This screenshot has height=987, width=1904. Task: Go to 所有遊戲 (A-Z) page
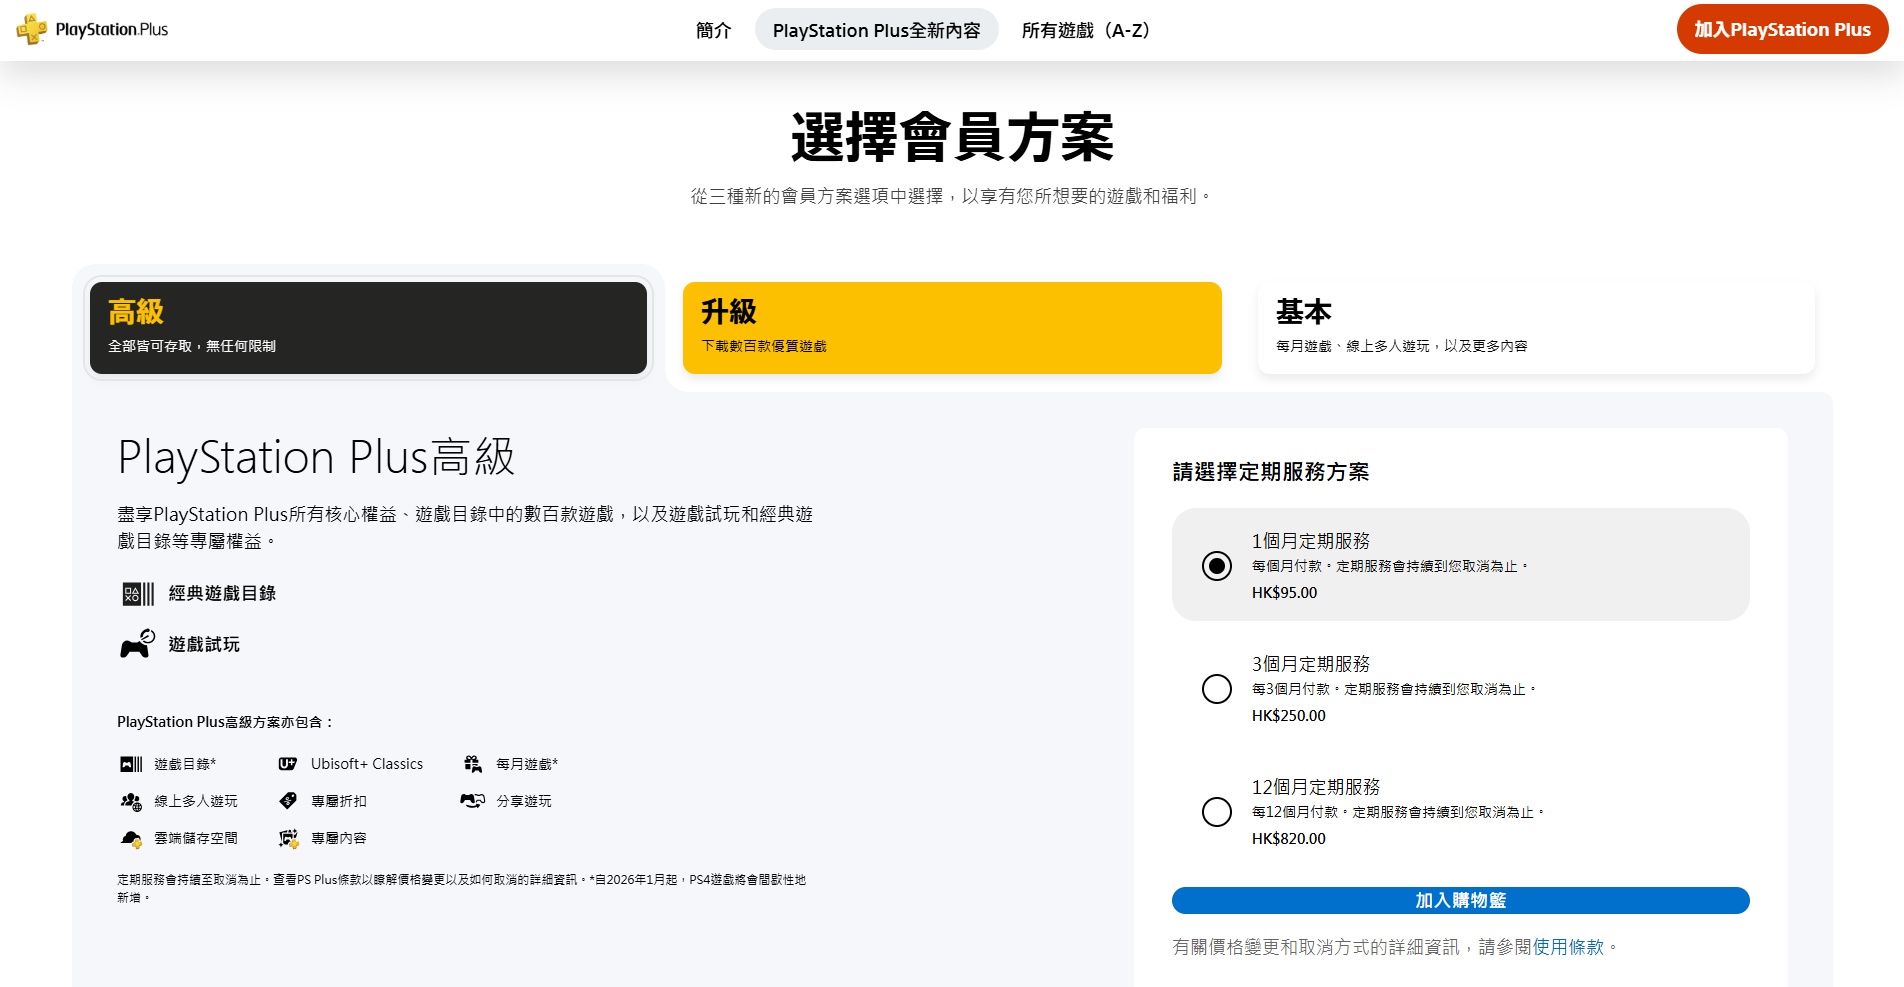tap(1087, 30)
